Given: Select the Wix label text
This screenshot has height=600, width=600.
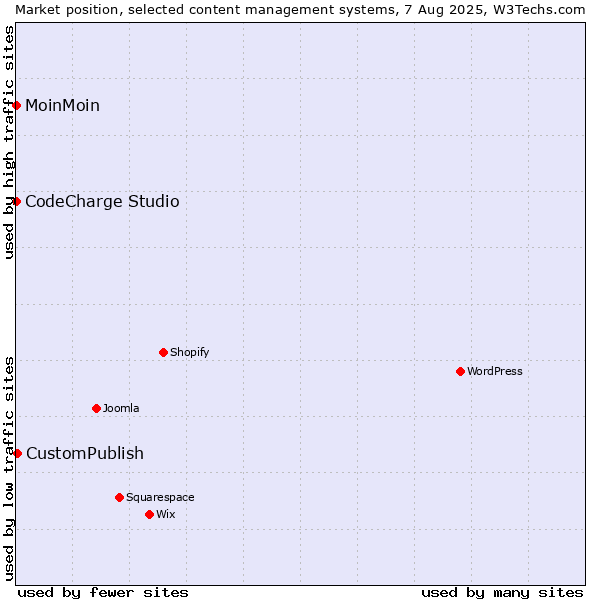Looking at the screenshot, I should click(x=166, y=515).
